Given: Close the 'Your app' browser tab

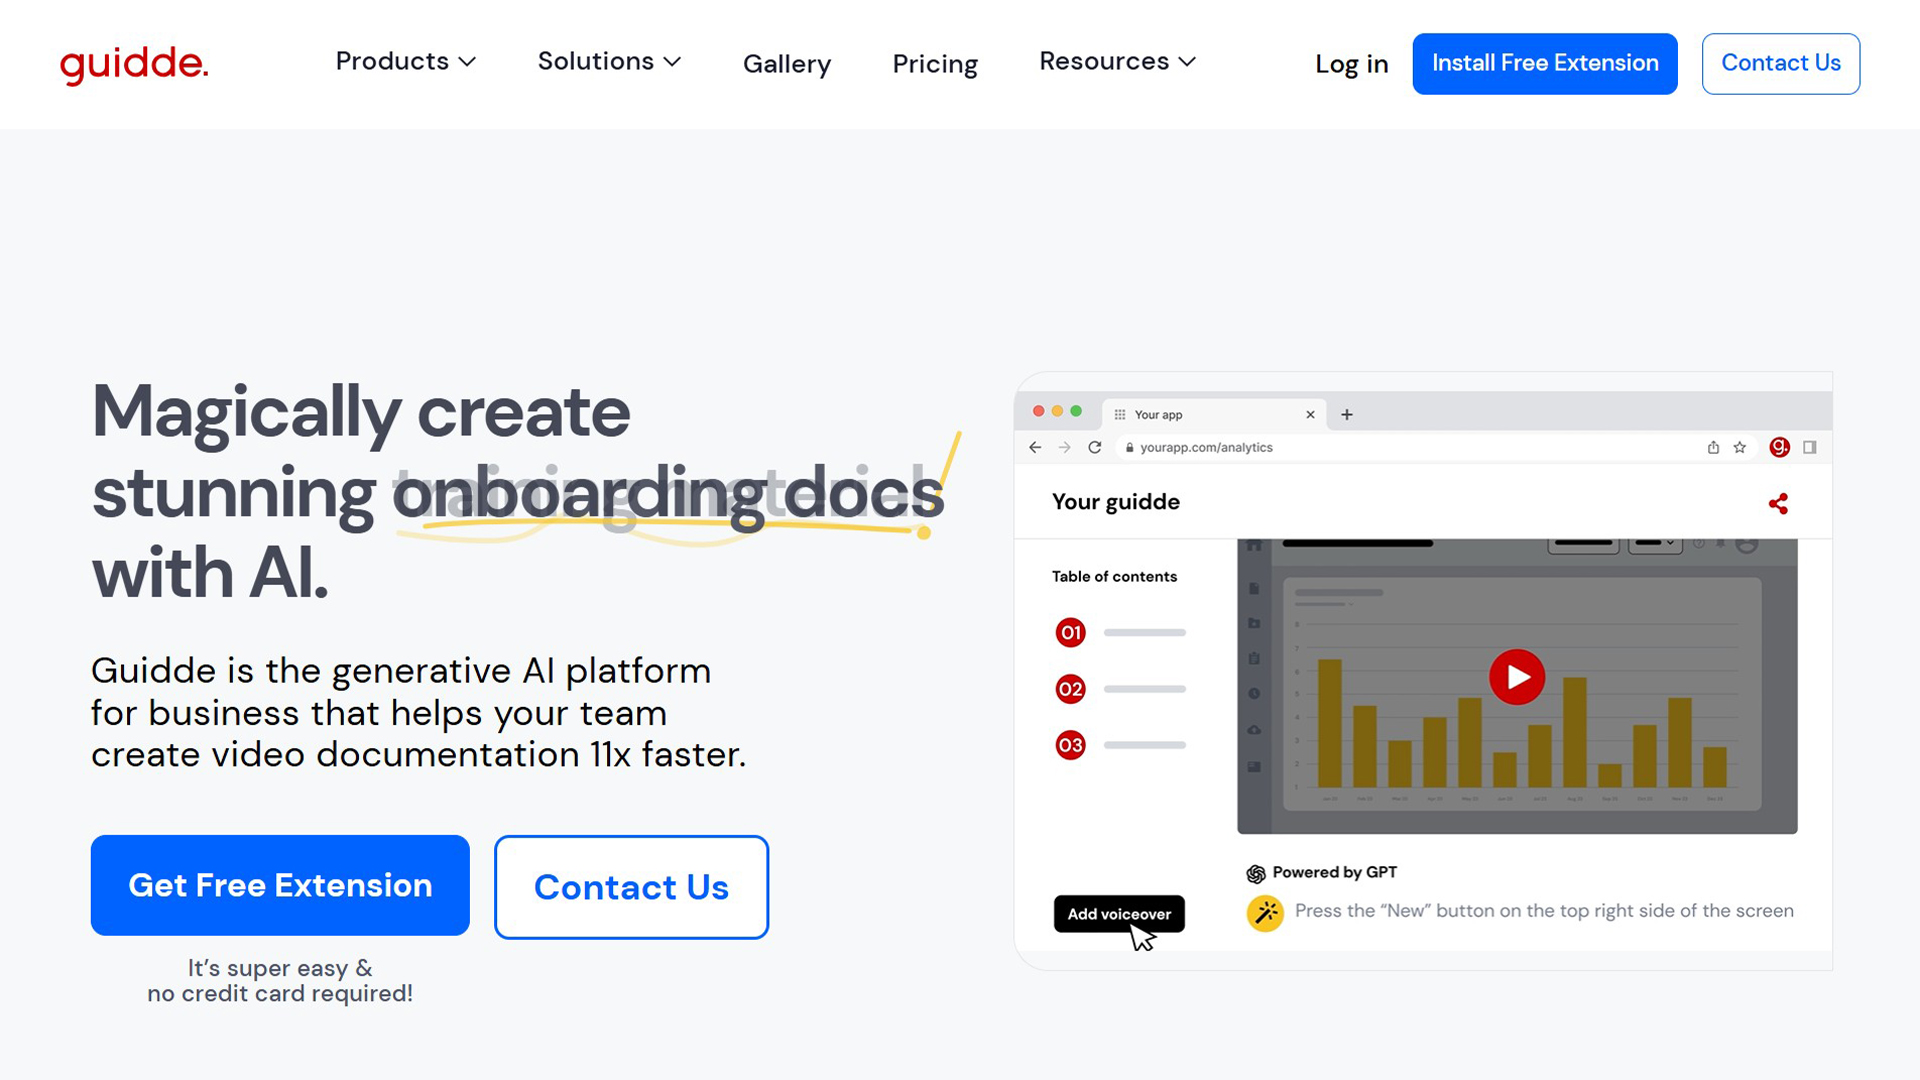Looking at the screenshot, I should point(1310,415).
